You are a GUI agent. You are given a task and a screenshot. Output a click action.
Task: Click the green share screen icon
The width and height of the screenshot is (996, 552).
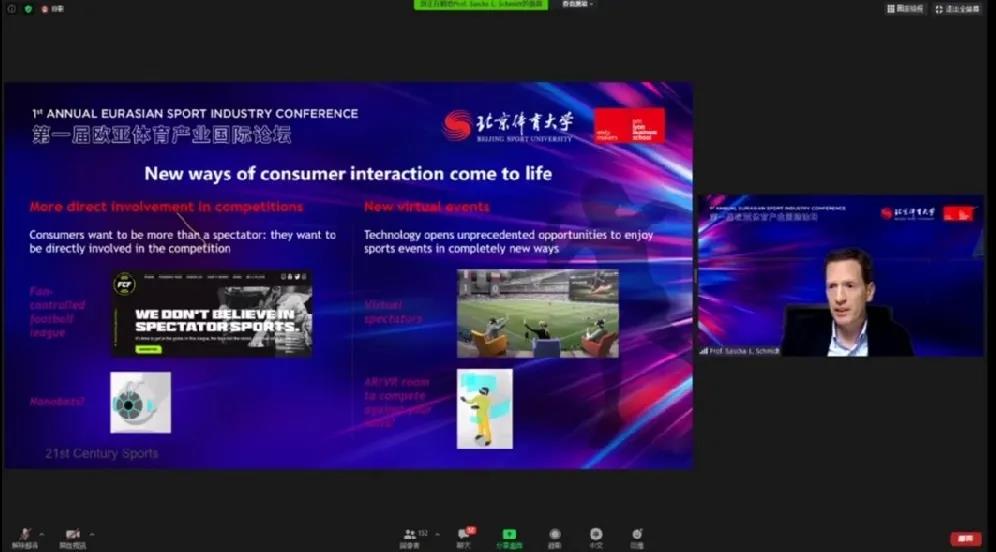click(509, 536)
